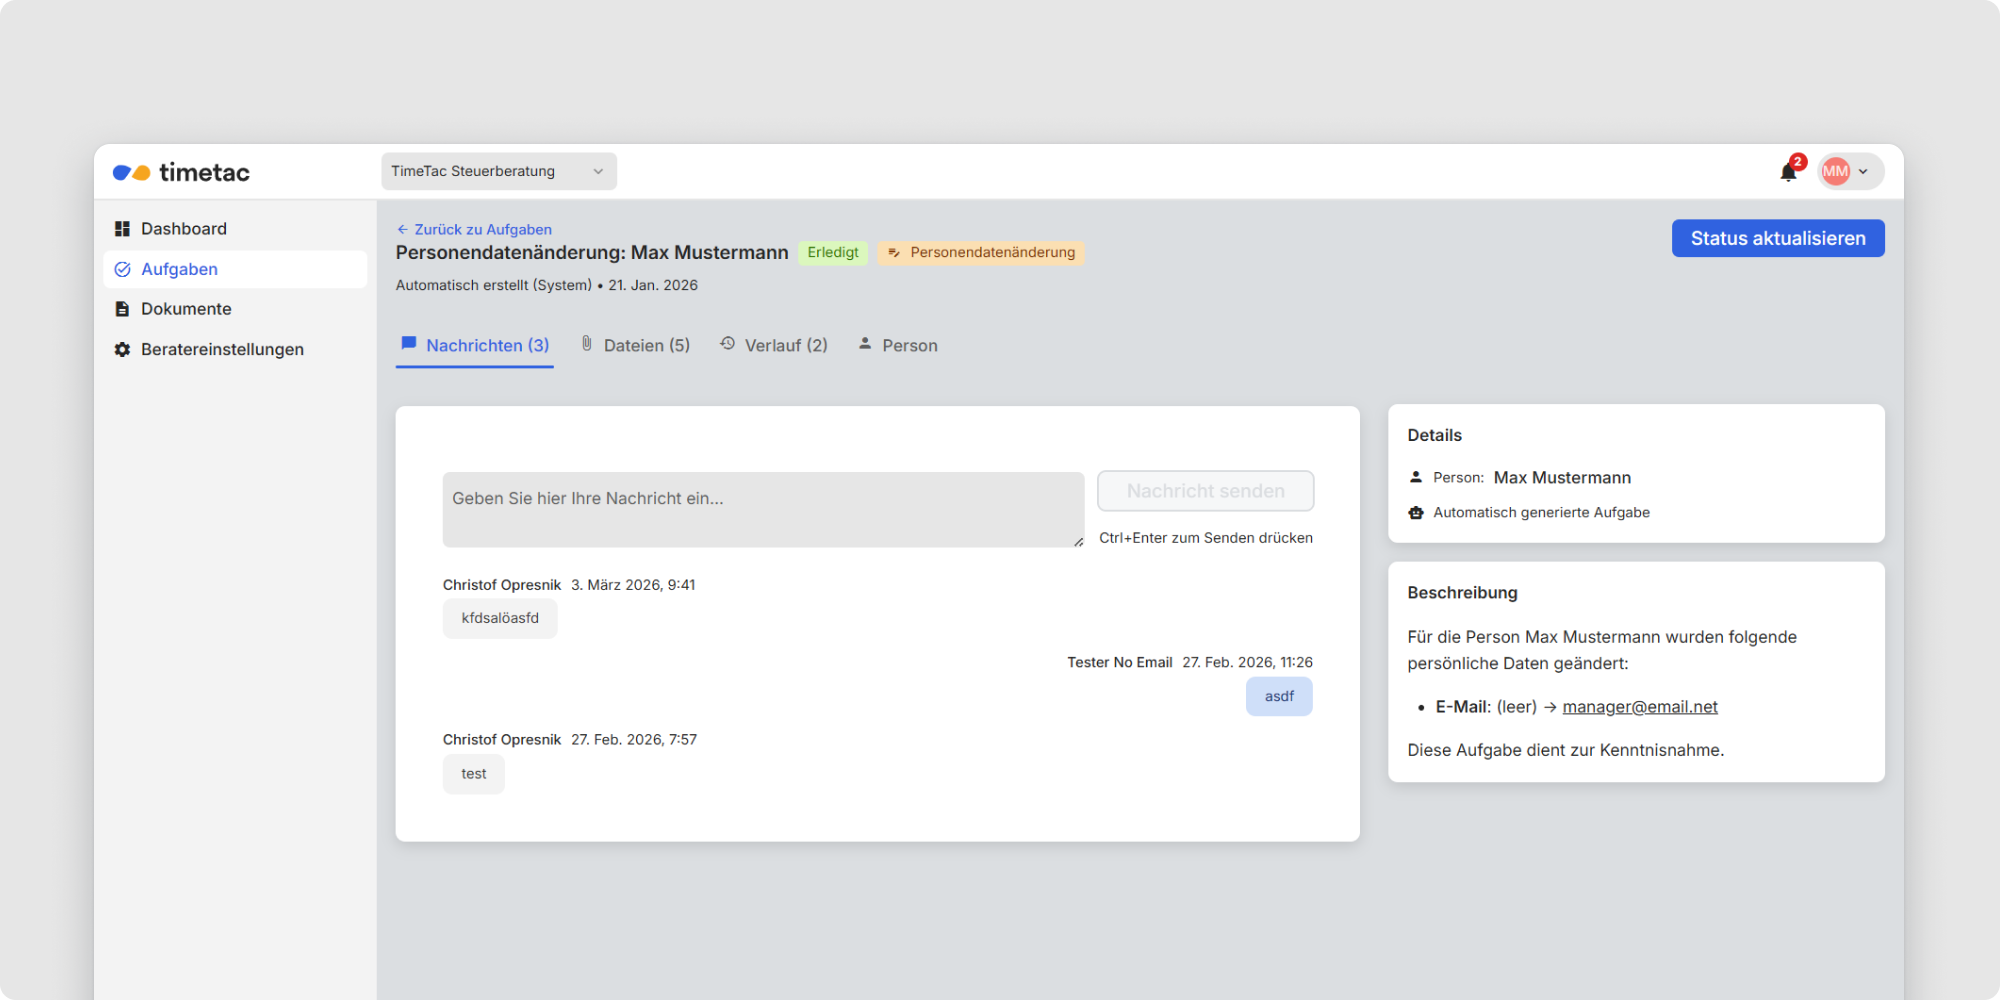Viewport: 2000px width, 1000px height.
Task: Open the manager@email.net link
Action: 1639,707
